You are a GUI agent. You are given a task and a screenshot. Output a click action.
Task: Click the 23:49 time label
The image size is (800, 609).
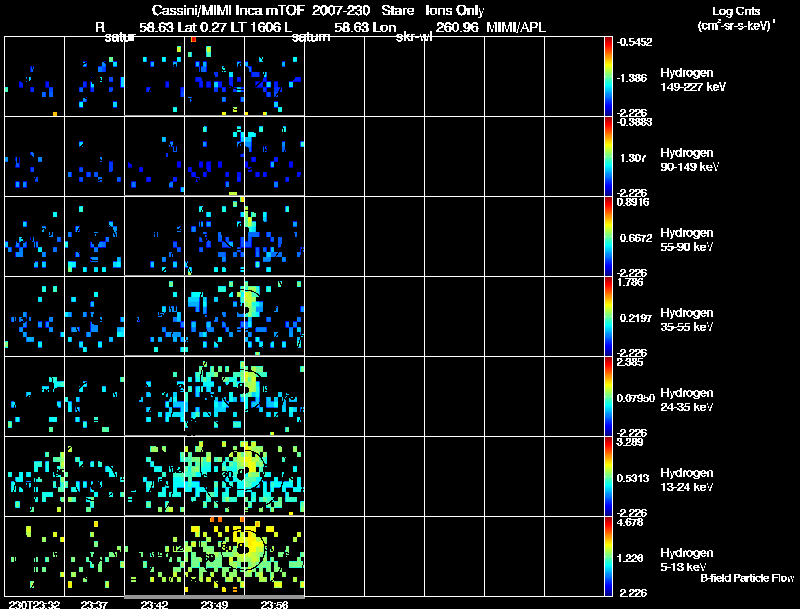point(214,605)
